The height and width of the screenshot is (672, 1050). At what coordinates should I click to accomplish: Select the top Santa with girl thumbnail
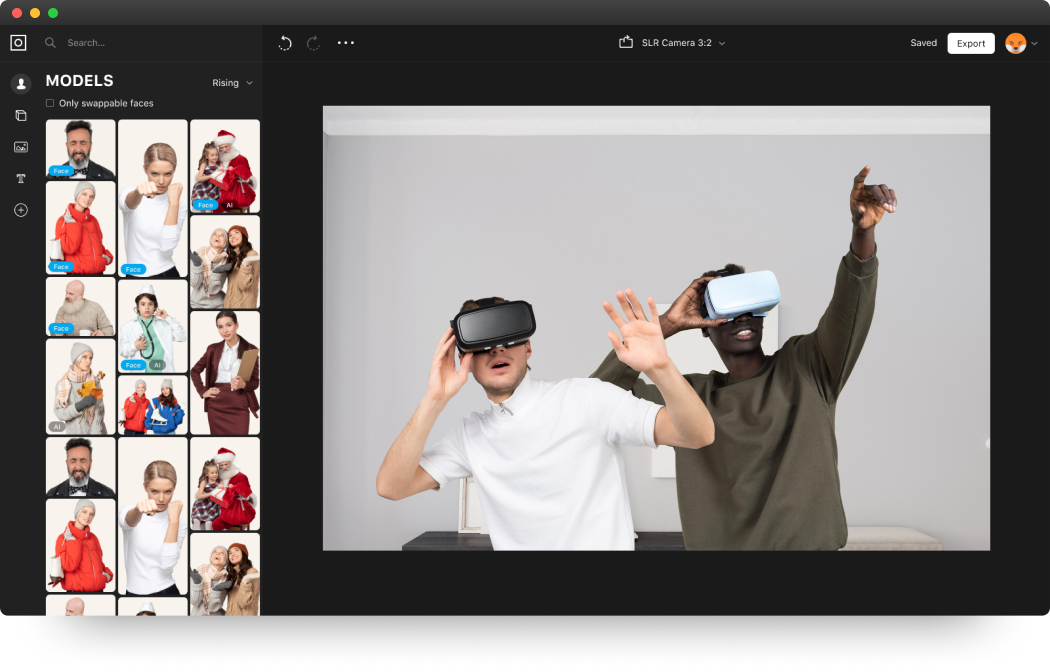pos(225,166)
